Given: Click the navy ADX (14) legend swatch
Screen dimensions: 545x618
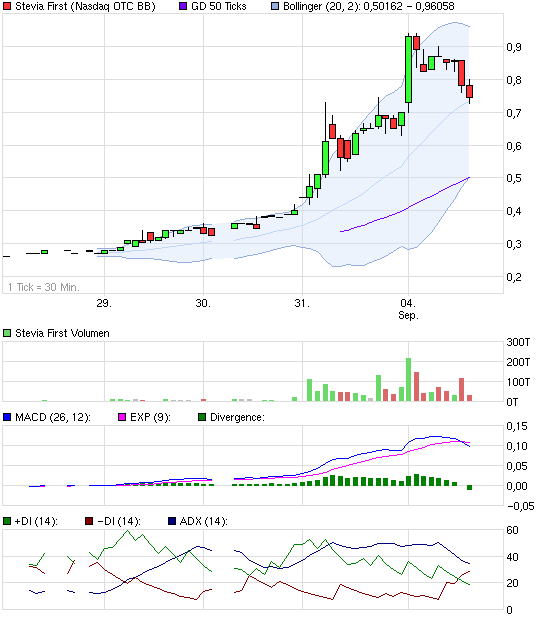Looking at the screenshot, I should coord(172,521).
